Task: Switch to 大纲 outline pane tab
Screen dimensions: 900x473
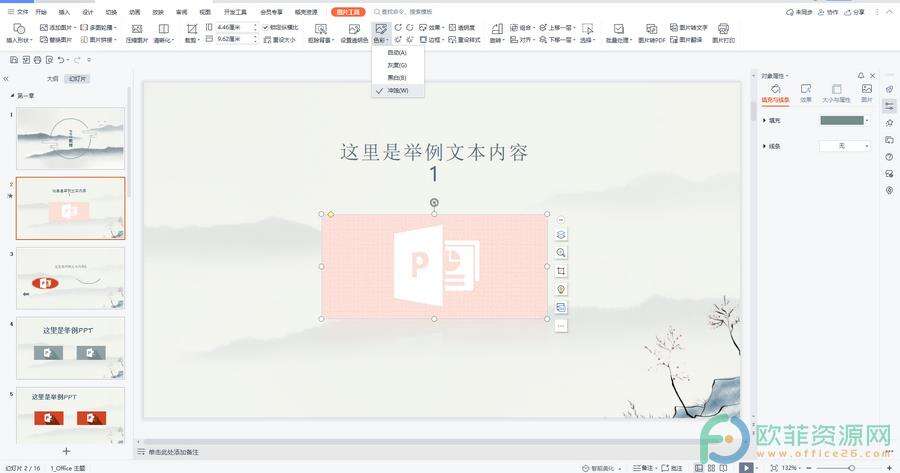Action: pyautogui.click(x=52, y=79)
